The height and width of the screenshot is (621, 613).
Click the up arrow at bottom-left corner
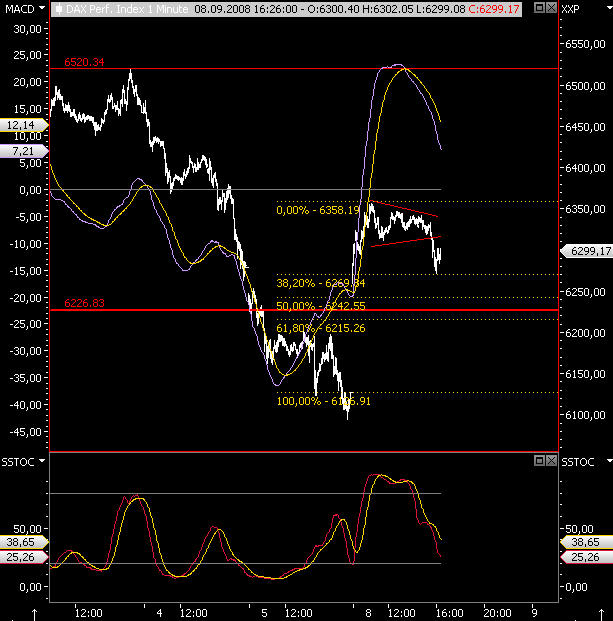[x=34, y=614]
